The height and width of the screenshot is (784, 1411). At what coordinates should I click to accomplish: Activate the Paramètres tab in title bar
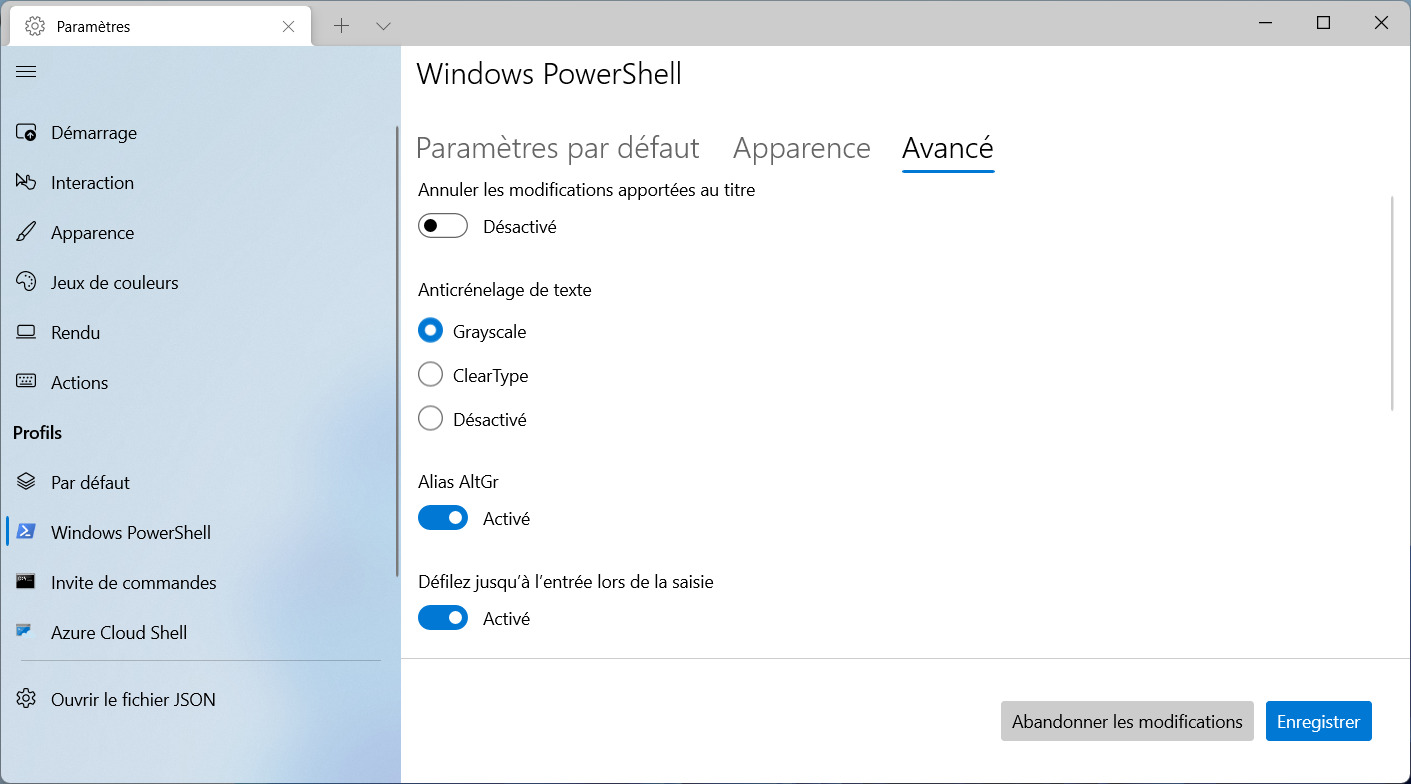point(160,26)
